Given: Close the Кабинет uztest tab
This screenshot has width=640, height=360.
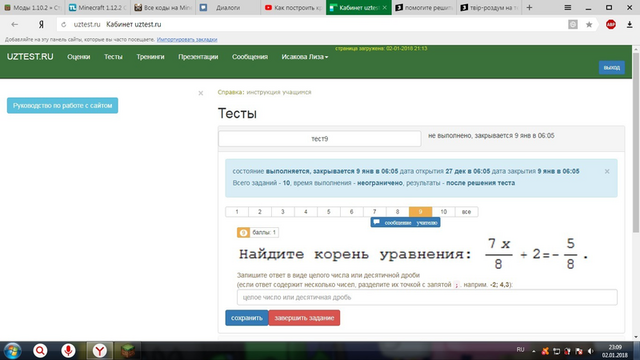Looking at the screenshot, I should [384, 8].
